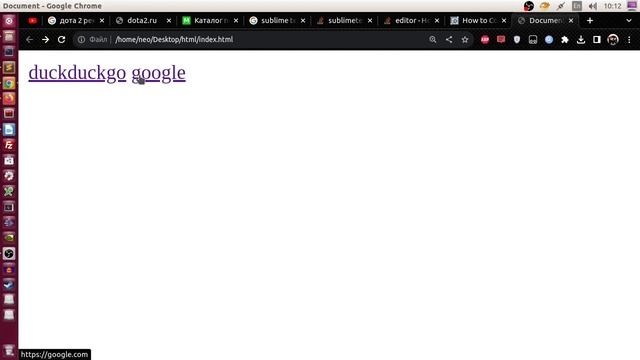The image size is (640, 360).
Task: Close the 'How to' tab
Action: 504,20
